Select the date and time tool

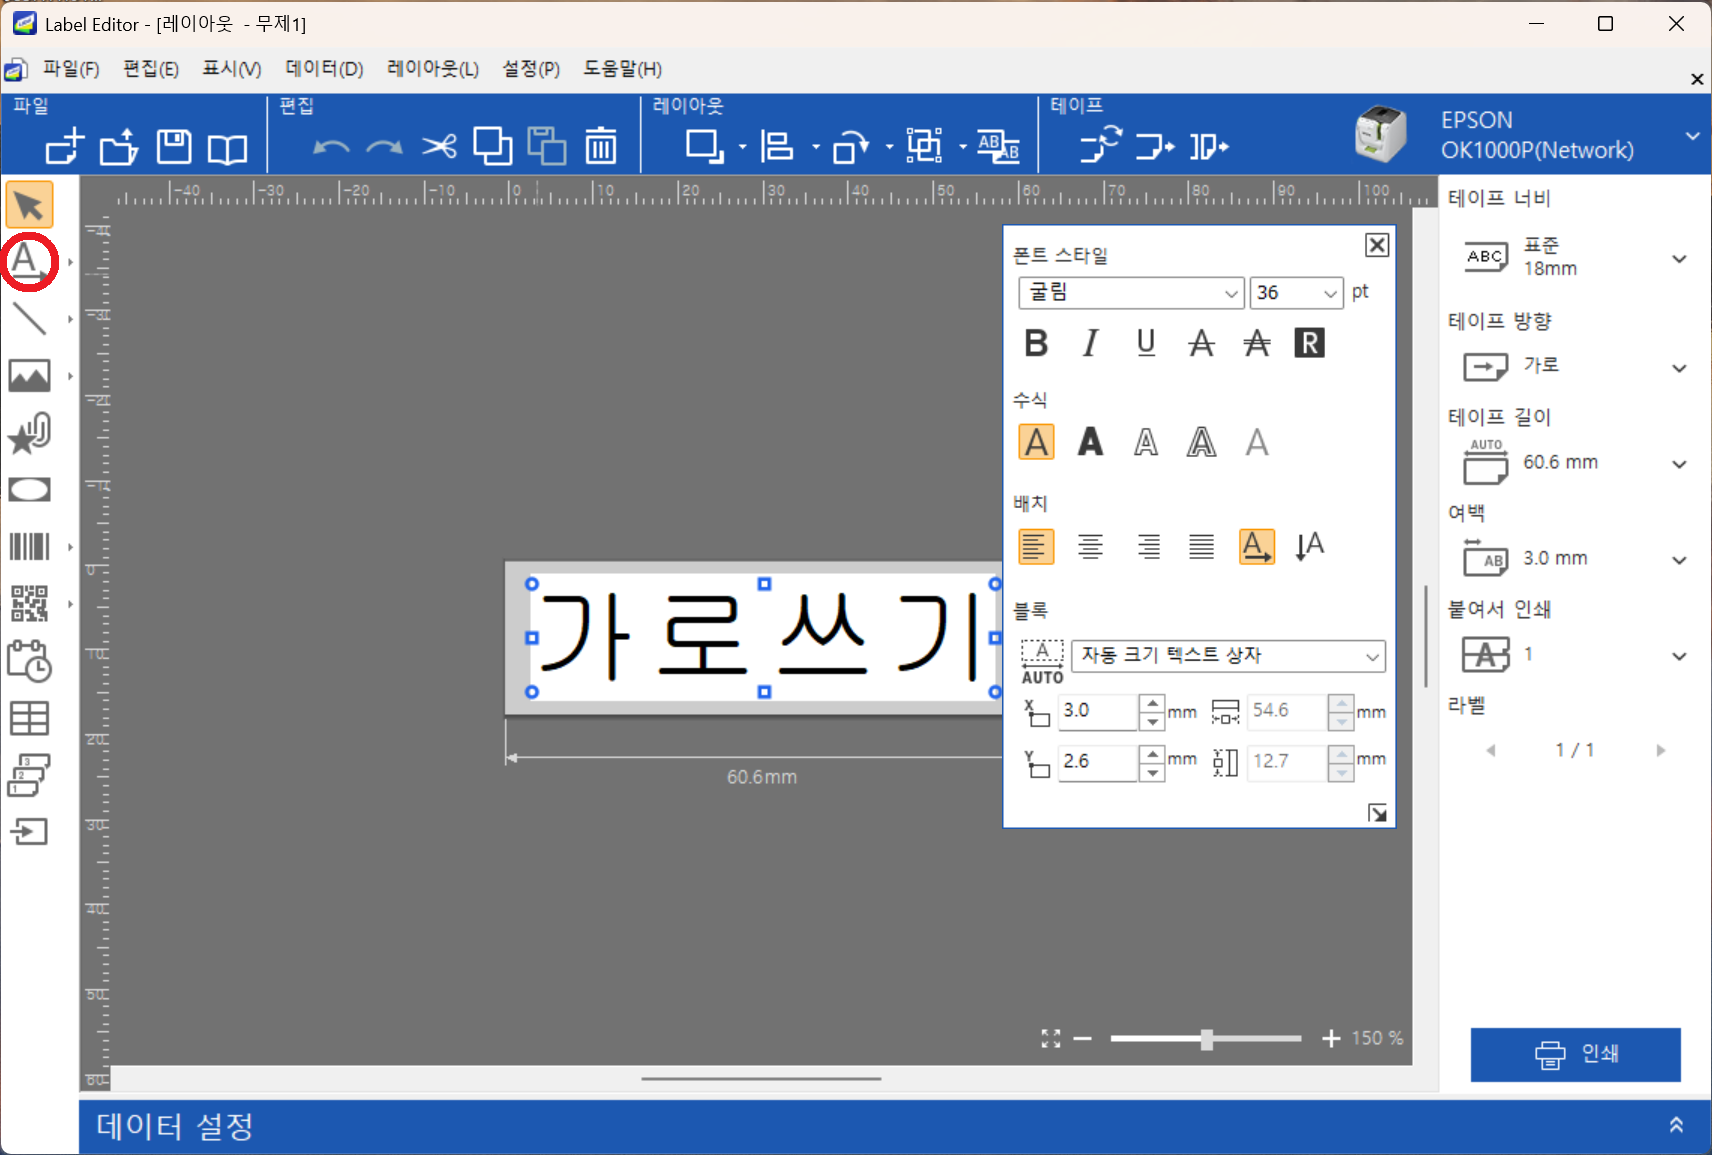pos(29,661)
